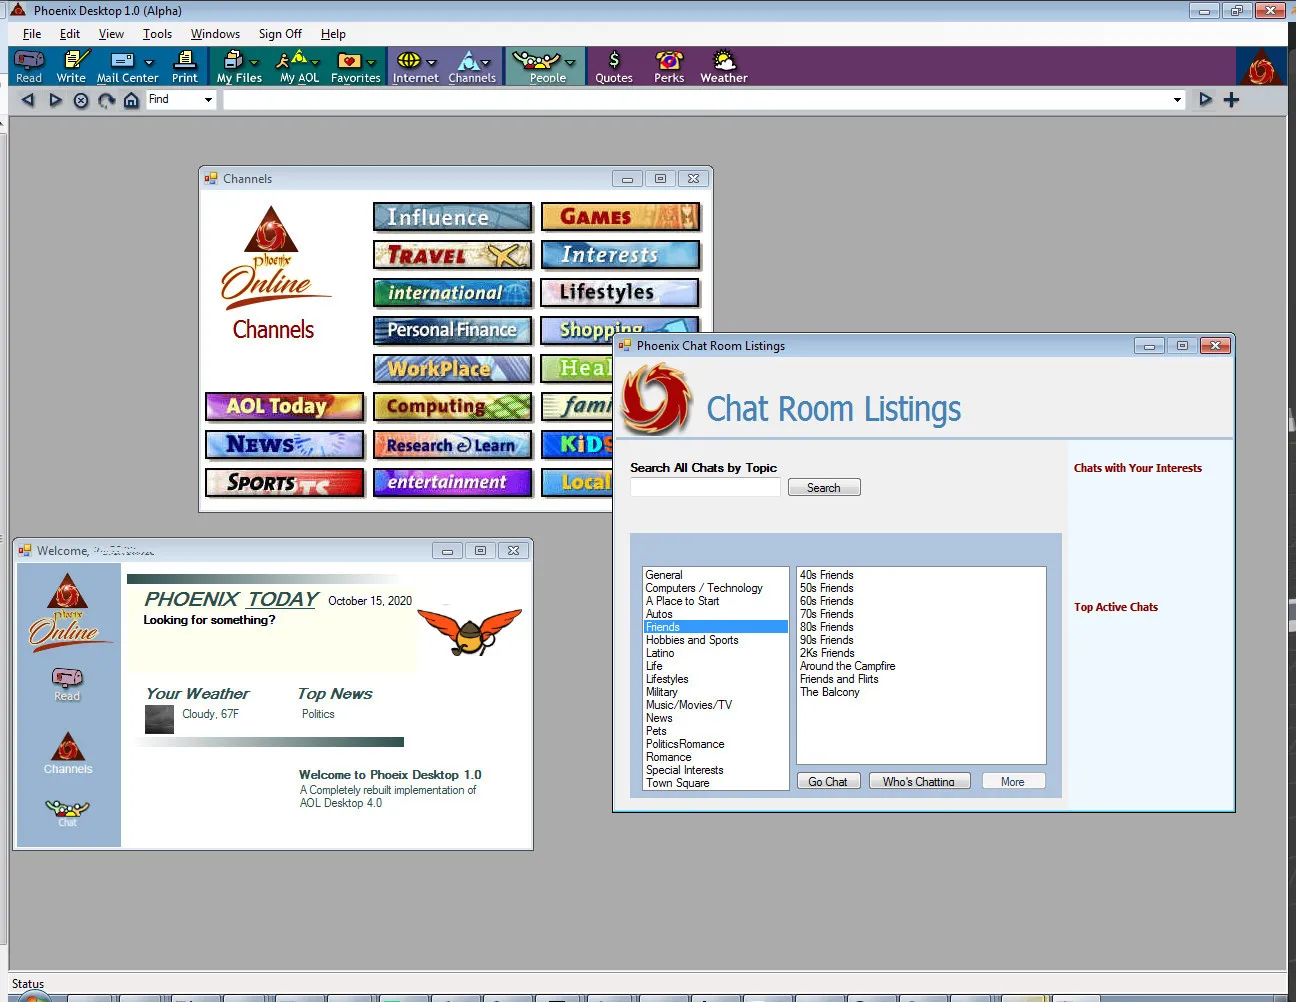Image resolution: width=1296 pixels, height=1002 pixels.
Task: Open Quotes from the toolbar
Action: click(613, 66)
